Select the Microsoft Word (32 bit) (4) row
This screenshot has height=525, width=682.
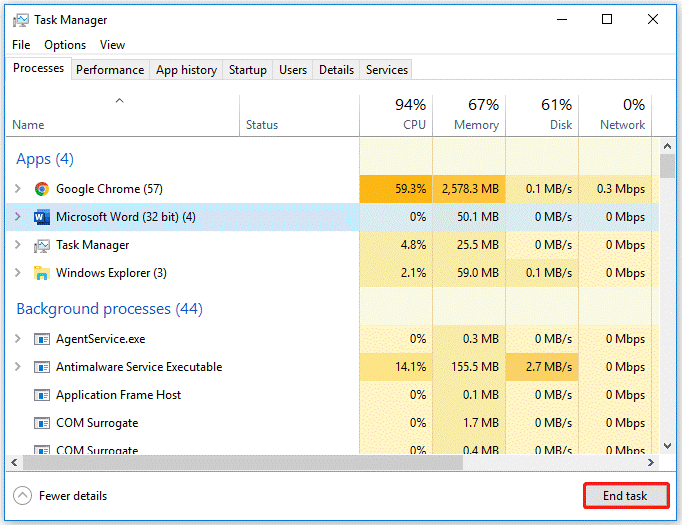[332, 217]
